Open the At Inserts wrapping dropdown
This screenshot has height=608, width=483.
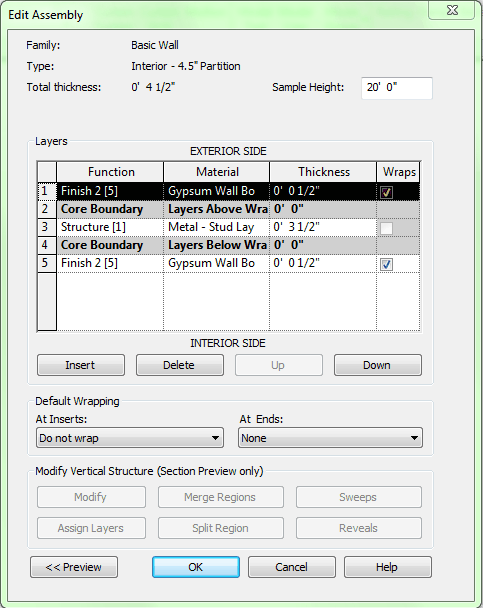tap(130, 438)
